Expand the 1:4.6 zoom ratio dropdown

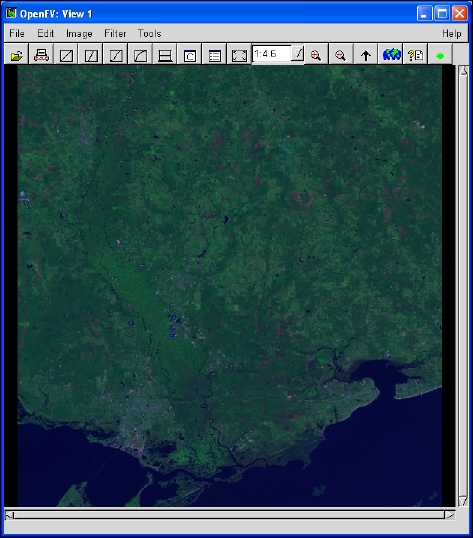[x=298, y=53]
